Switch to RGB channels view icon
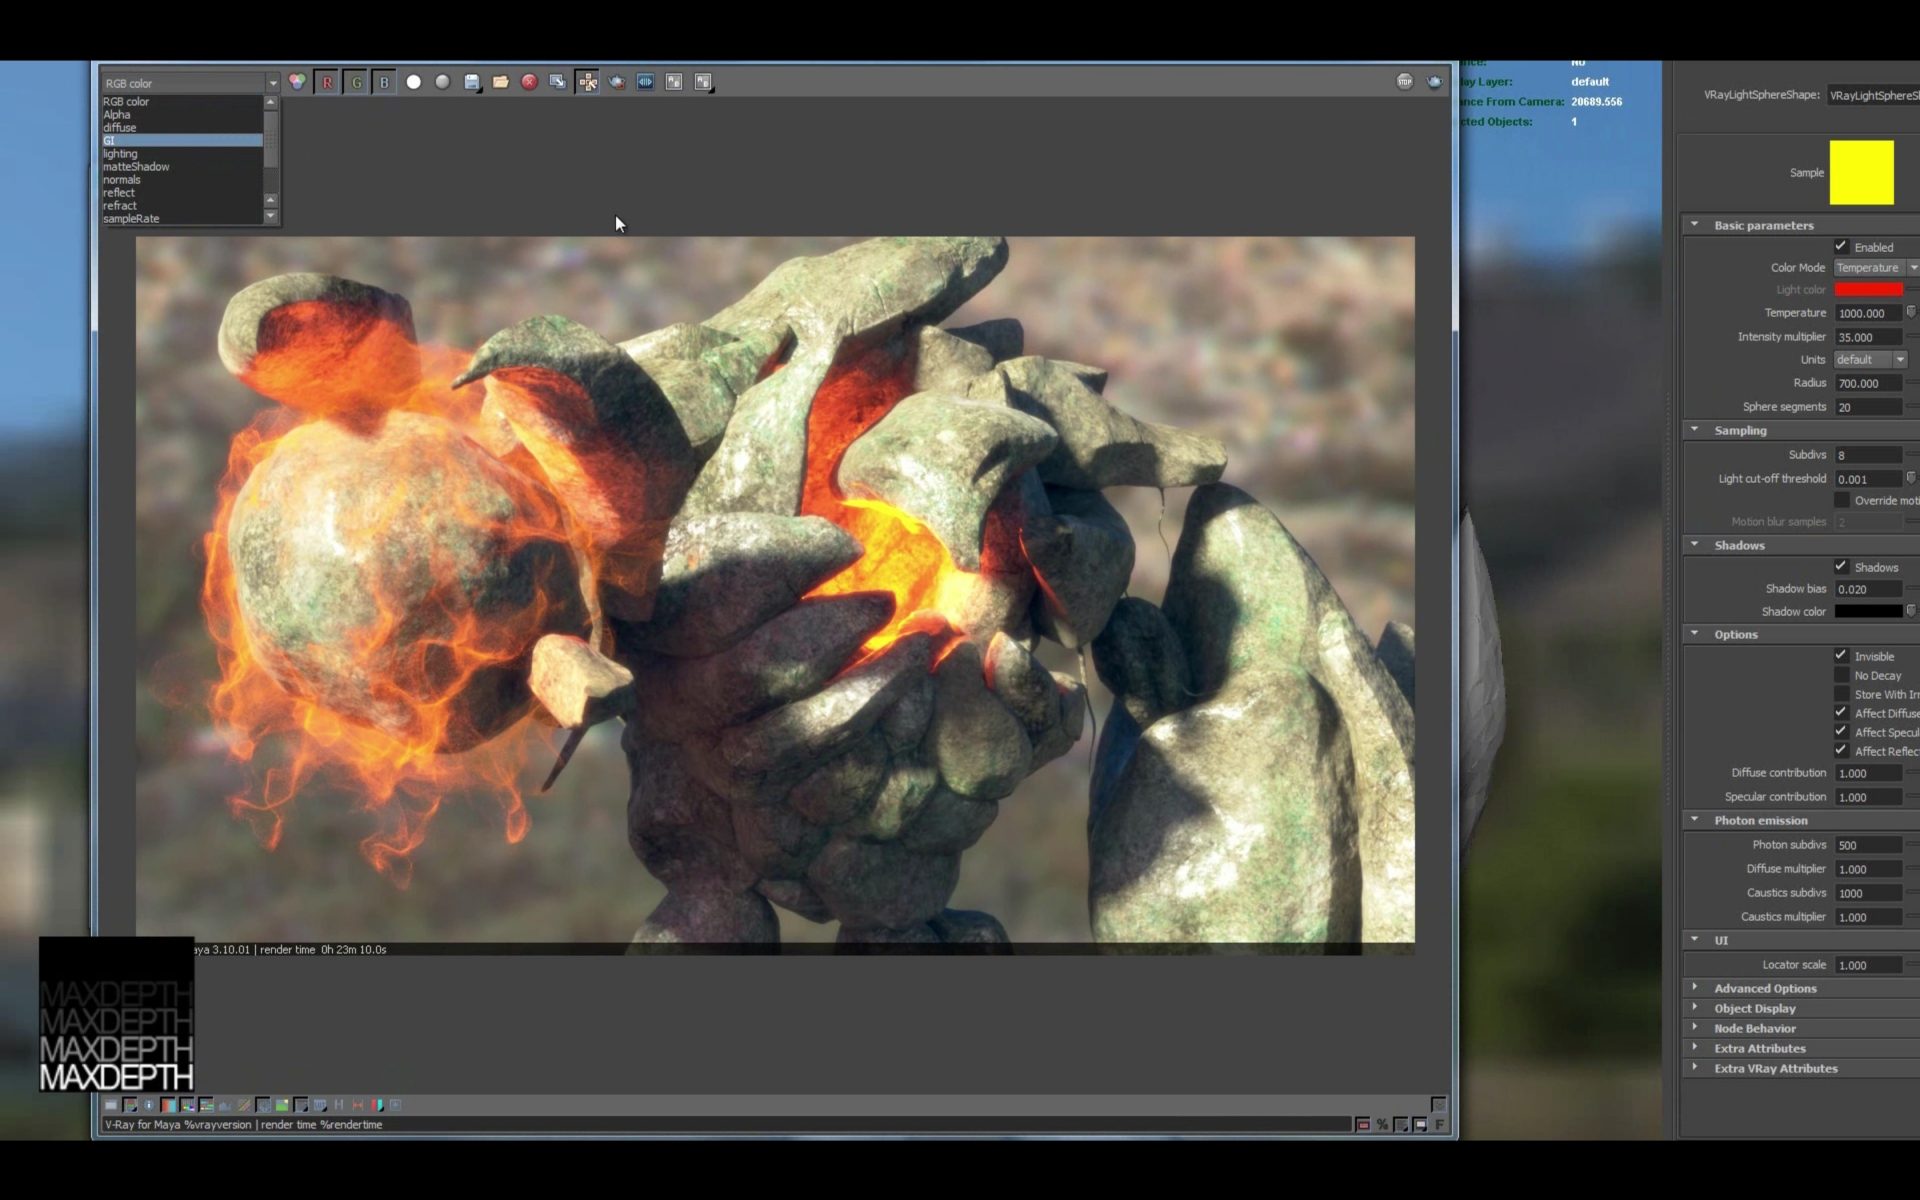The width and height of the screenshot is (1920, 1200). click(297, 82)
